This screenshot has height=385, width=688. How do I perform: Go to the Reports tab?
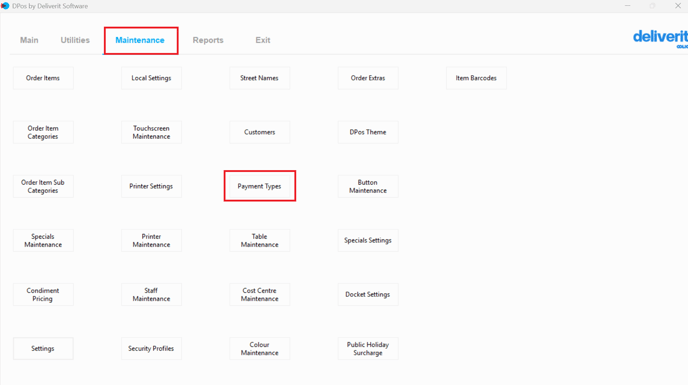pyautogui.click(x=208, y=40)
